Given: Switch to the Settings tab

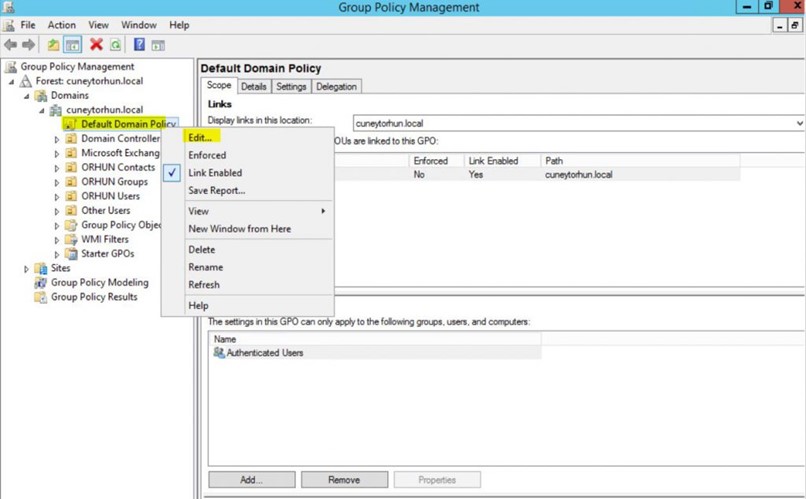Looking at the screenshot, I should click(291, 87).
